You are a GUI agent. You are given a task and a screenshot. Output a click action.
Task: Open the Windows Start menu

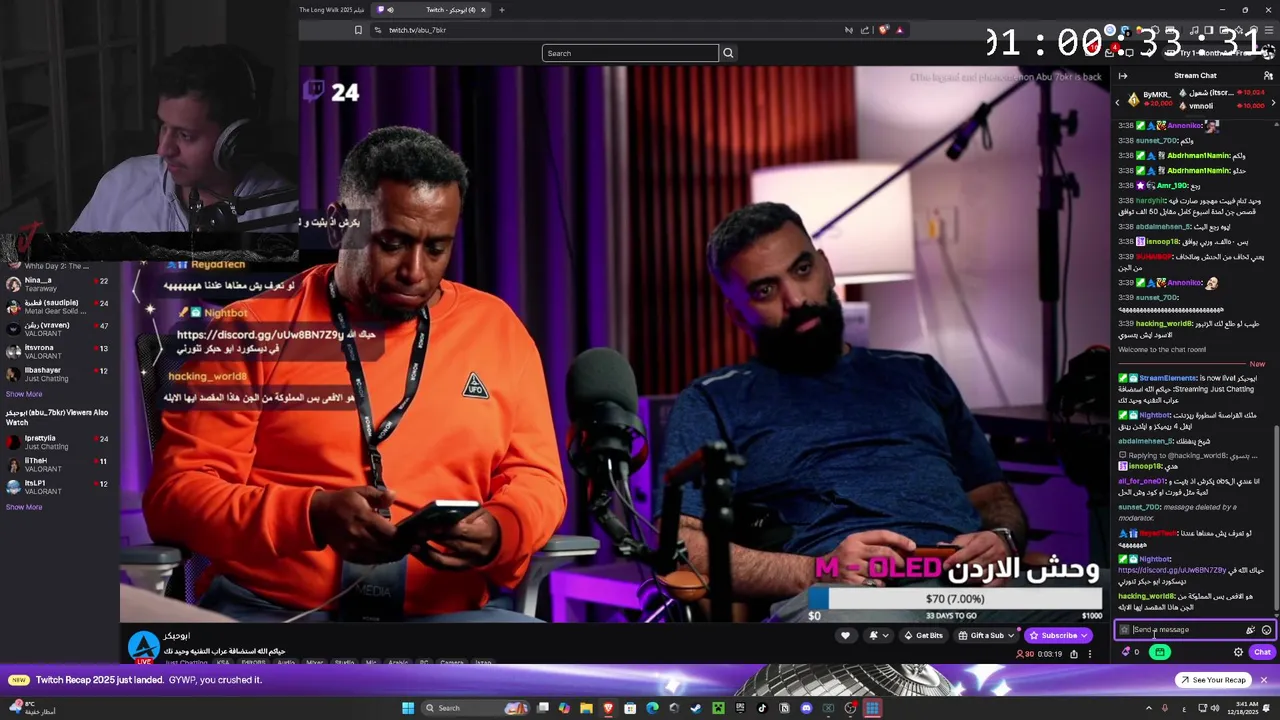click(x=408, y=708)
